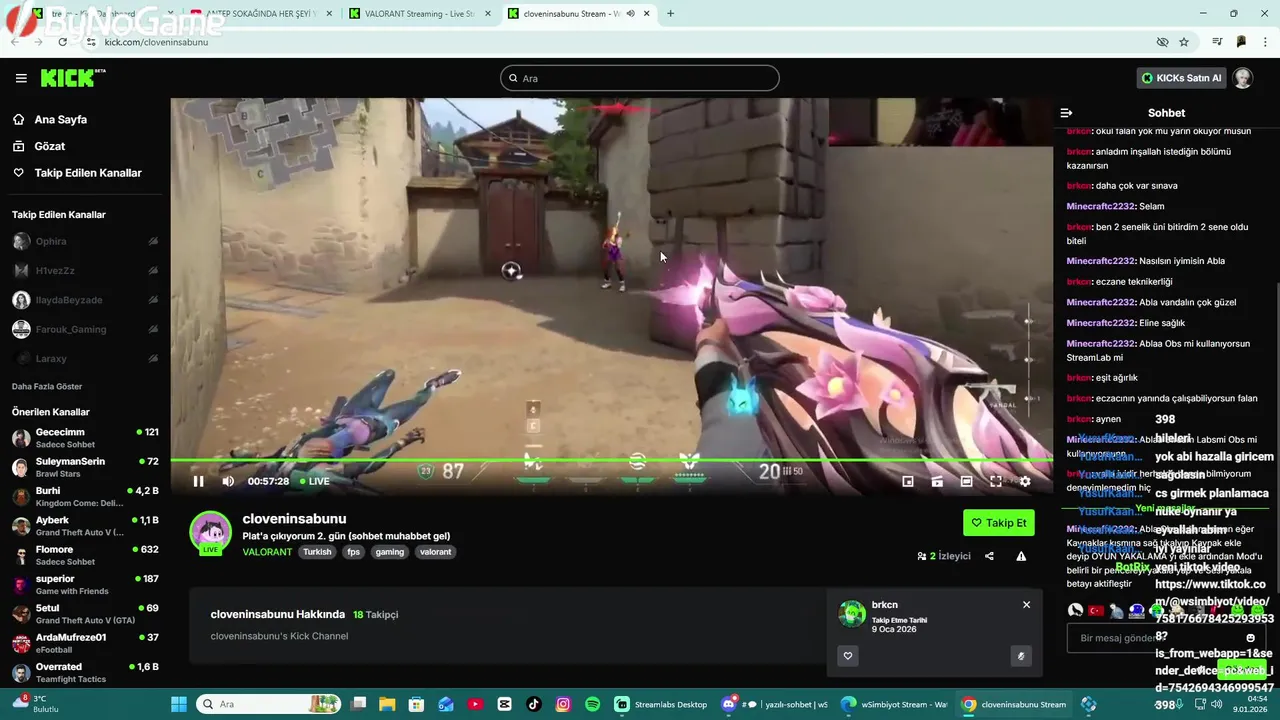Open TikTok from the taskbar
The image size is (1280, 720).
tap(534, 704)
